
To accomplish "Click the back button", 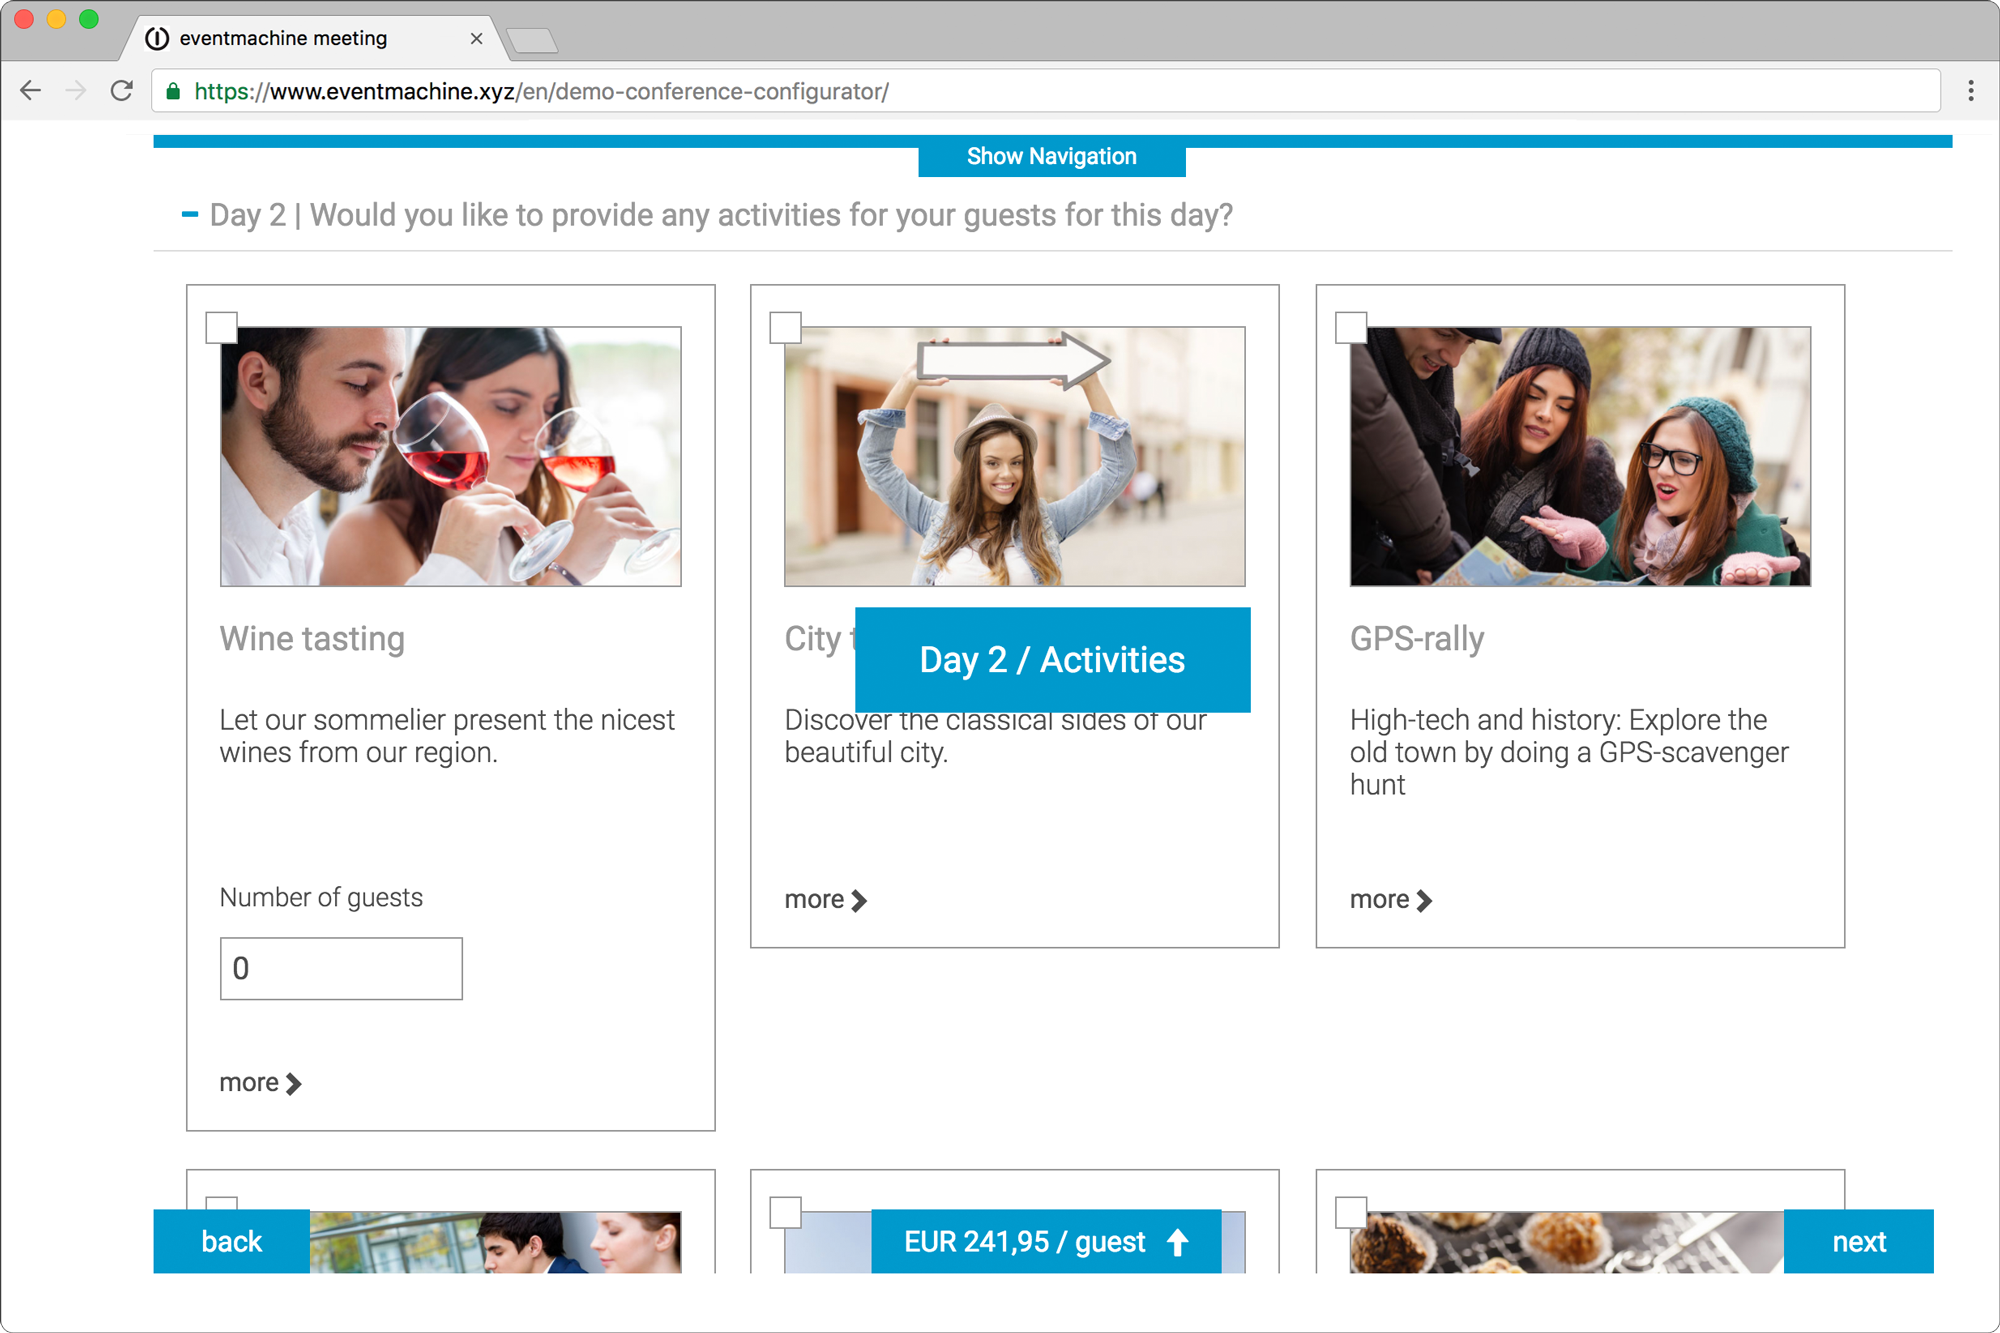I will click(x=231, y=1241).
